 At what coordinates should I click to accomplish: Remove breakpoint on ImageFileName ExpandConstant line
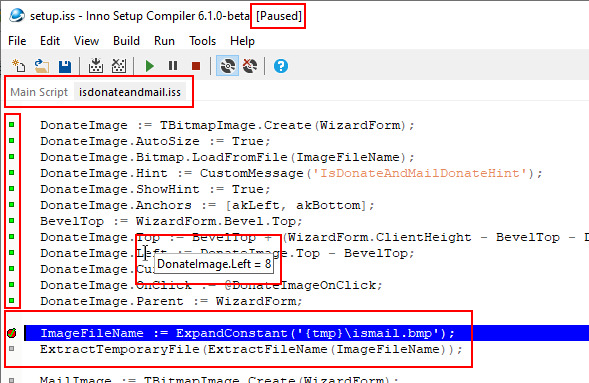pos(12,333)
